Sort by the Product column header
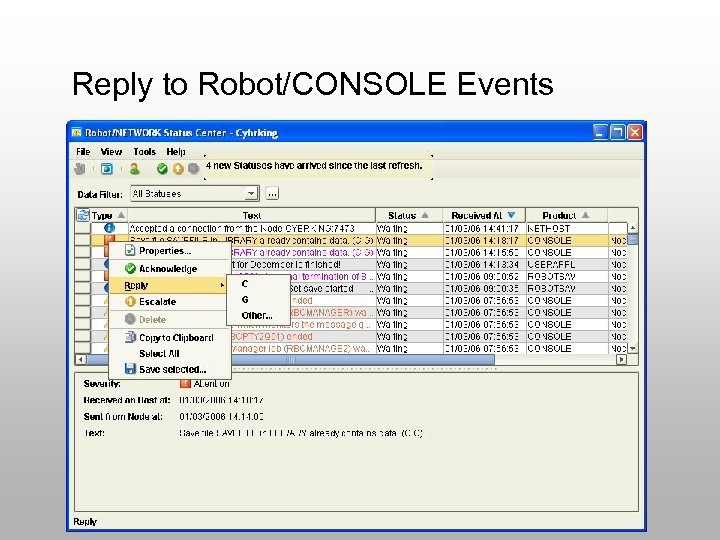 (566, 215)
